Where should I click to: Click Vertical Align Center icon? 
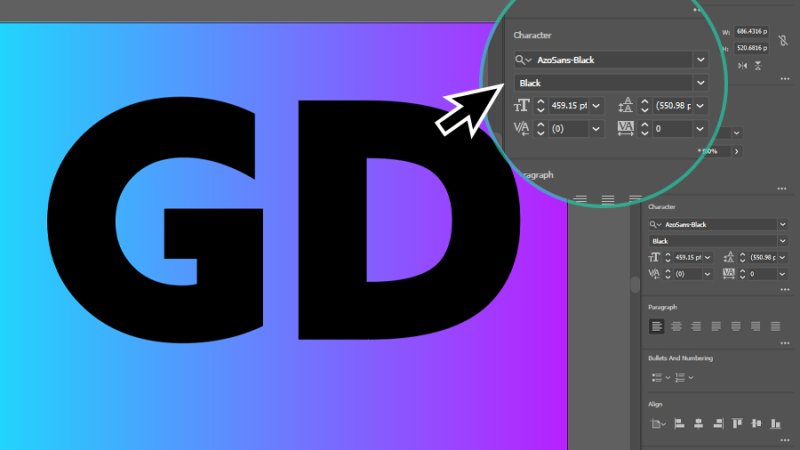757,423
